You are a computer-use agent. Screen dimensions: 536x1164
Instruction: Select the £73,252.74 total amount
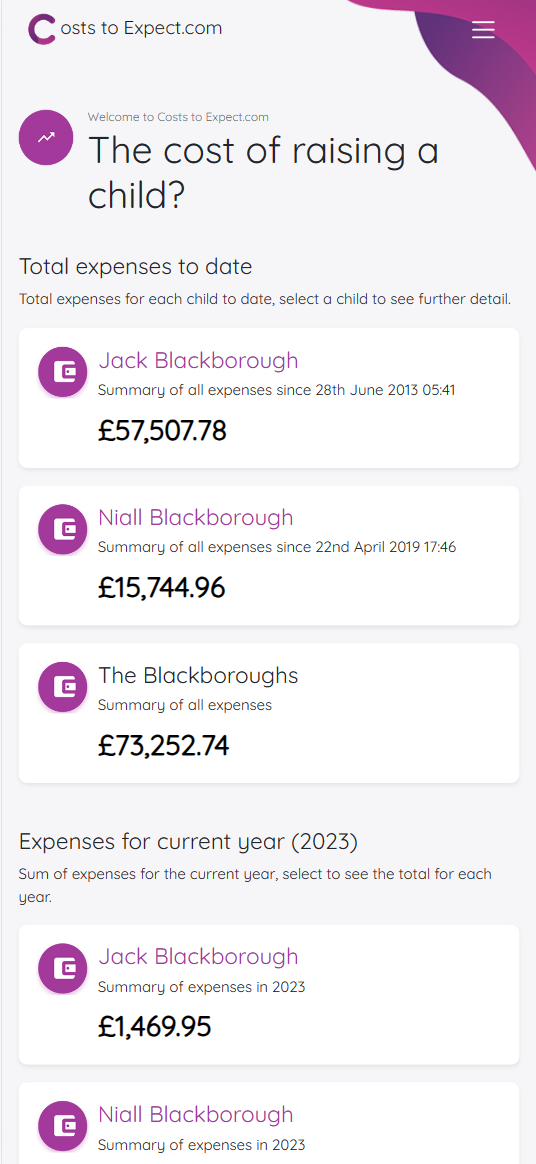point(163,745)
